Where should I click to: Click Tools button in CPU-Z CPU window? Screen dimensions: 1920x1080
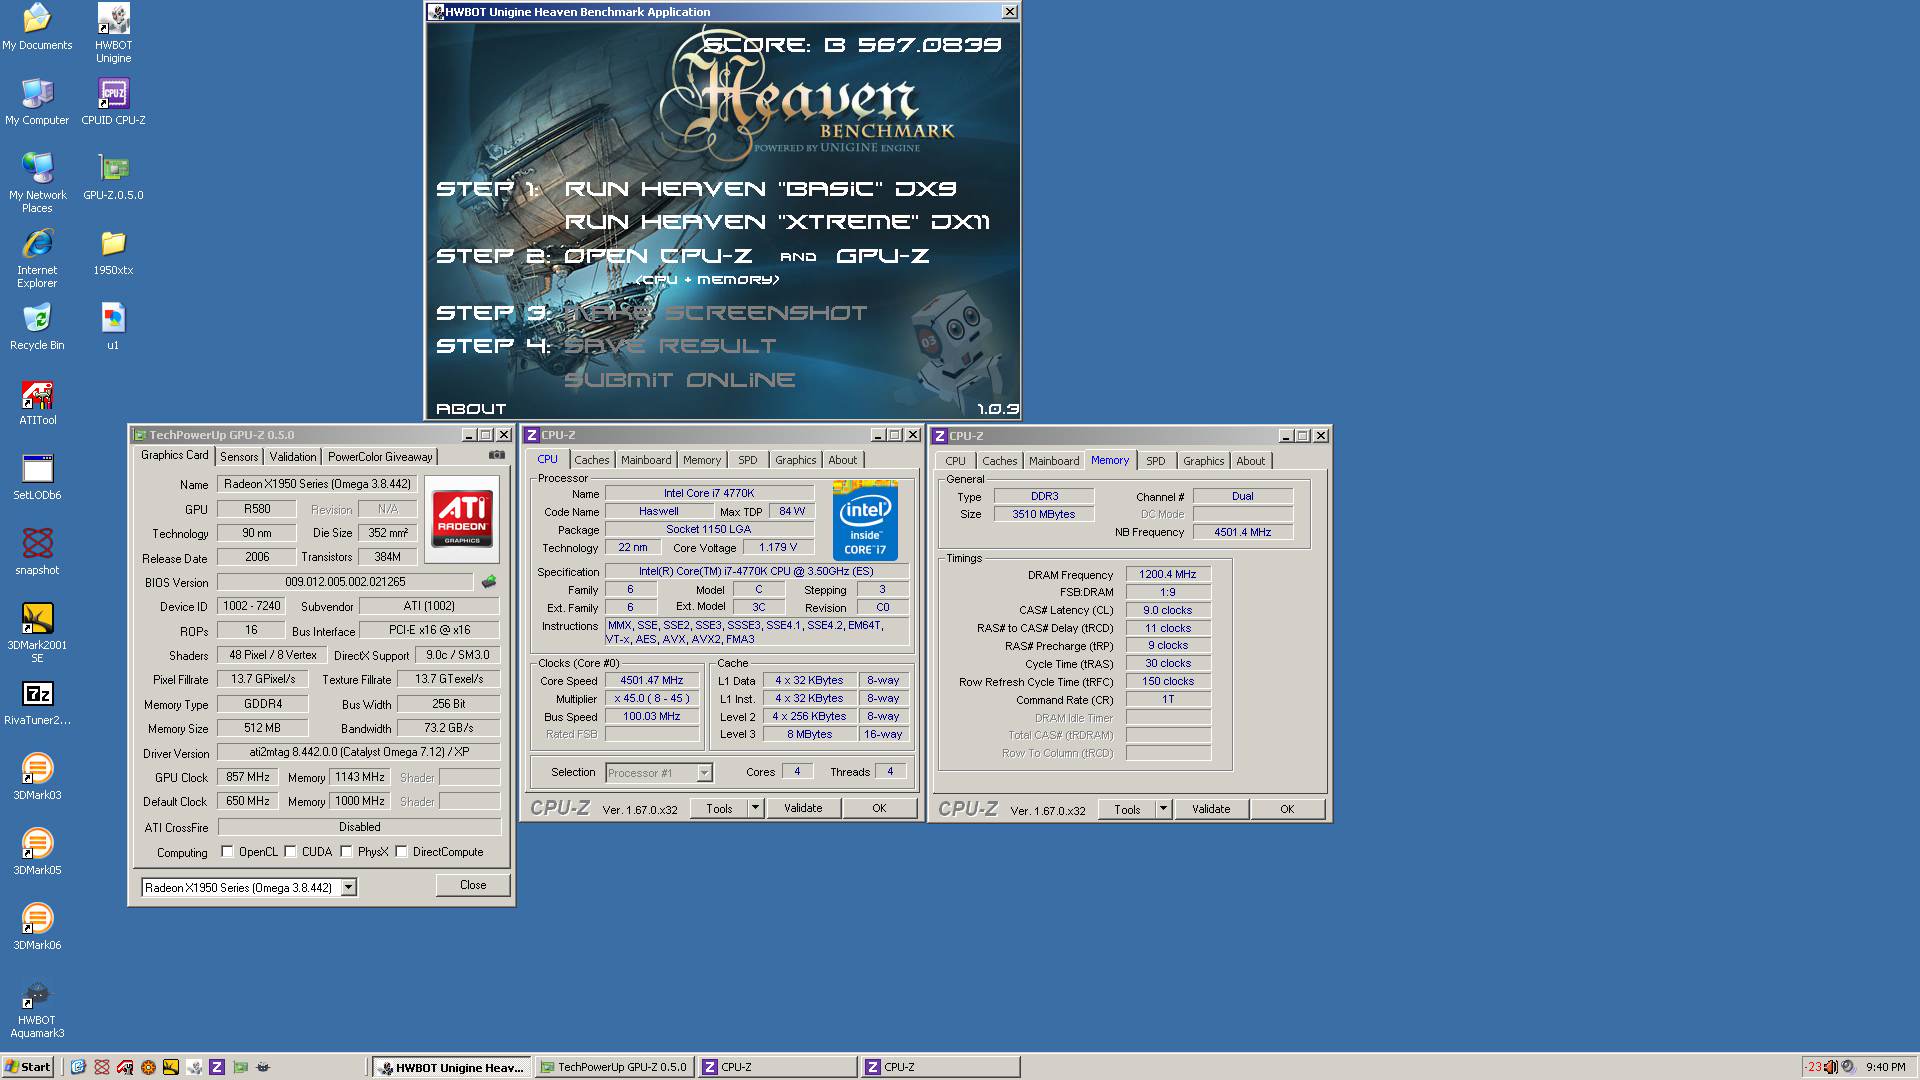point(719,808)
